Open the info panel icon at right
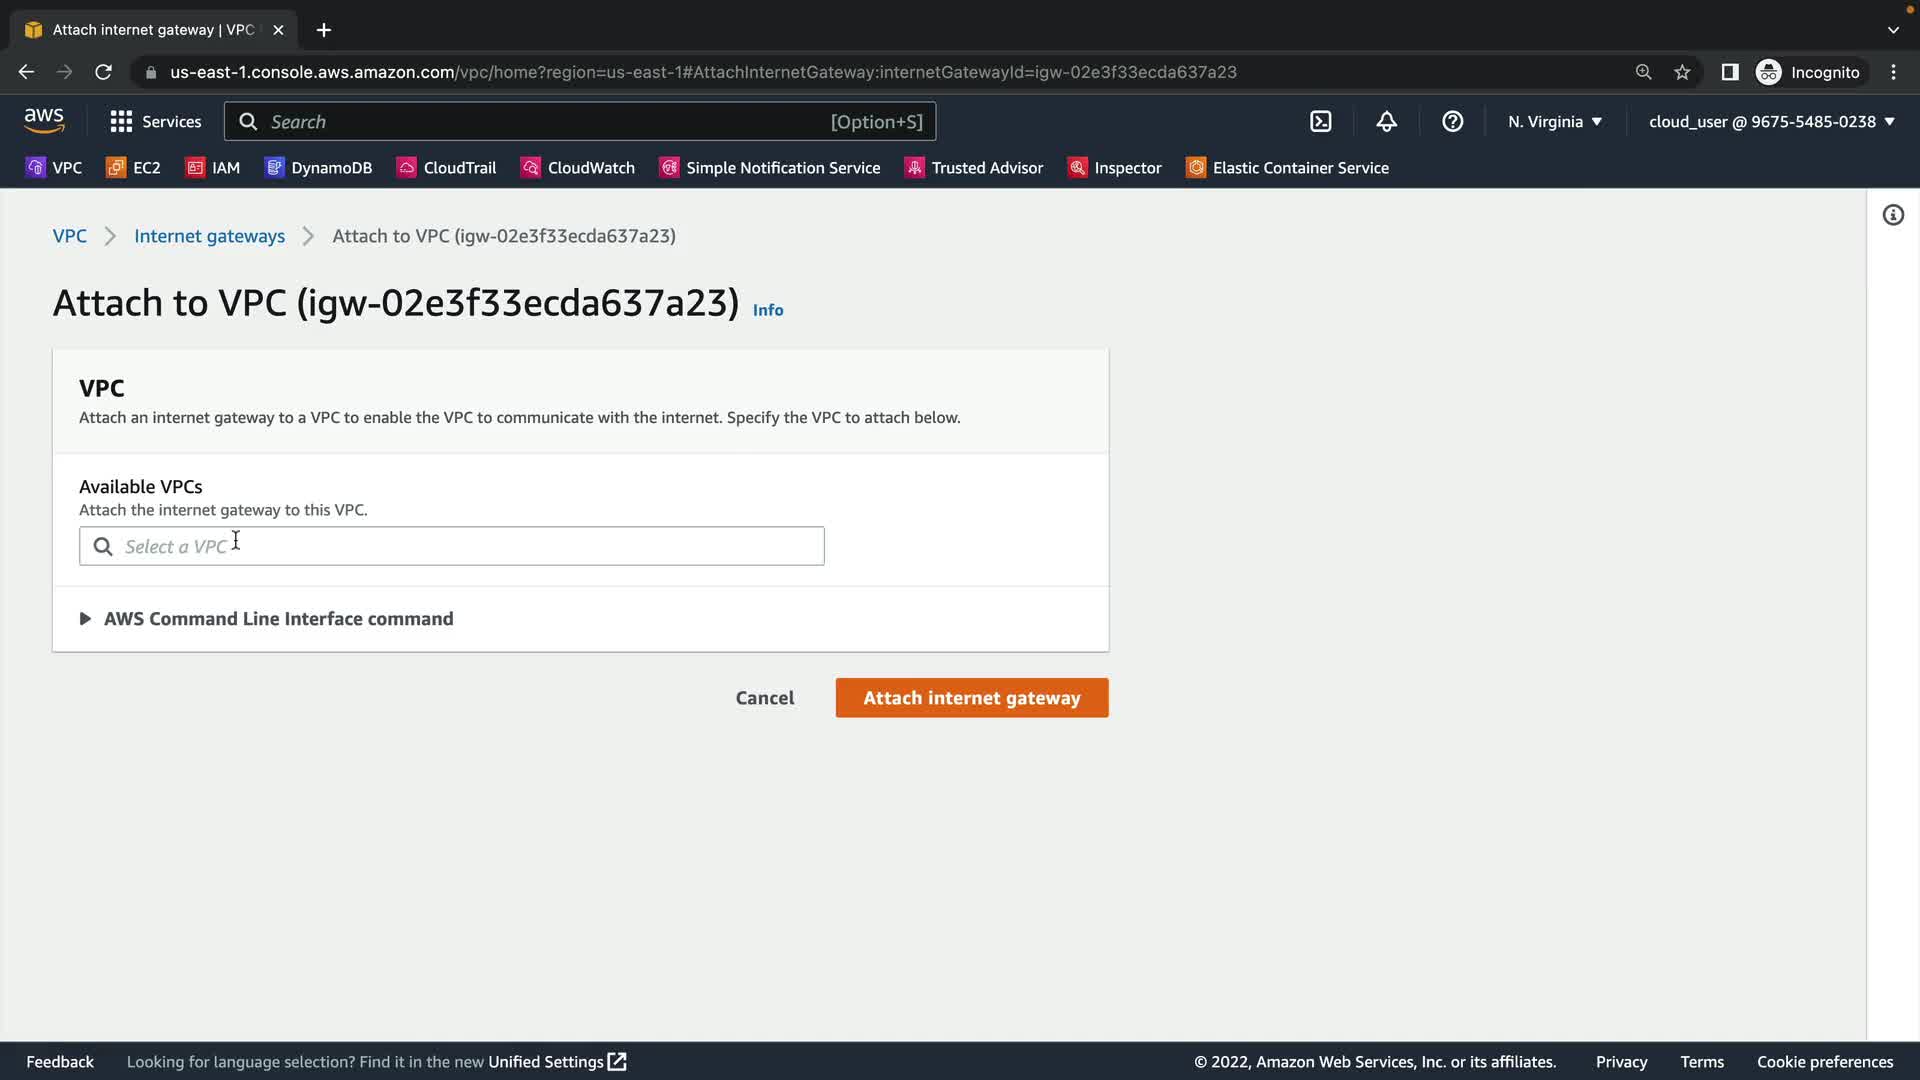Image resolution: width=1920 pixels, height=1080 pixels. (1892, 215)
